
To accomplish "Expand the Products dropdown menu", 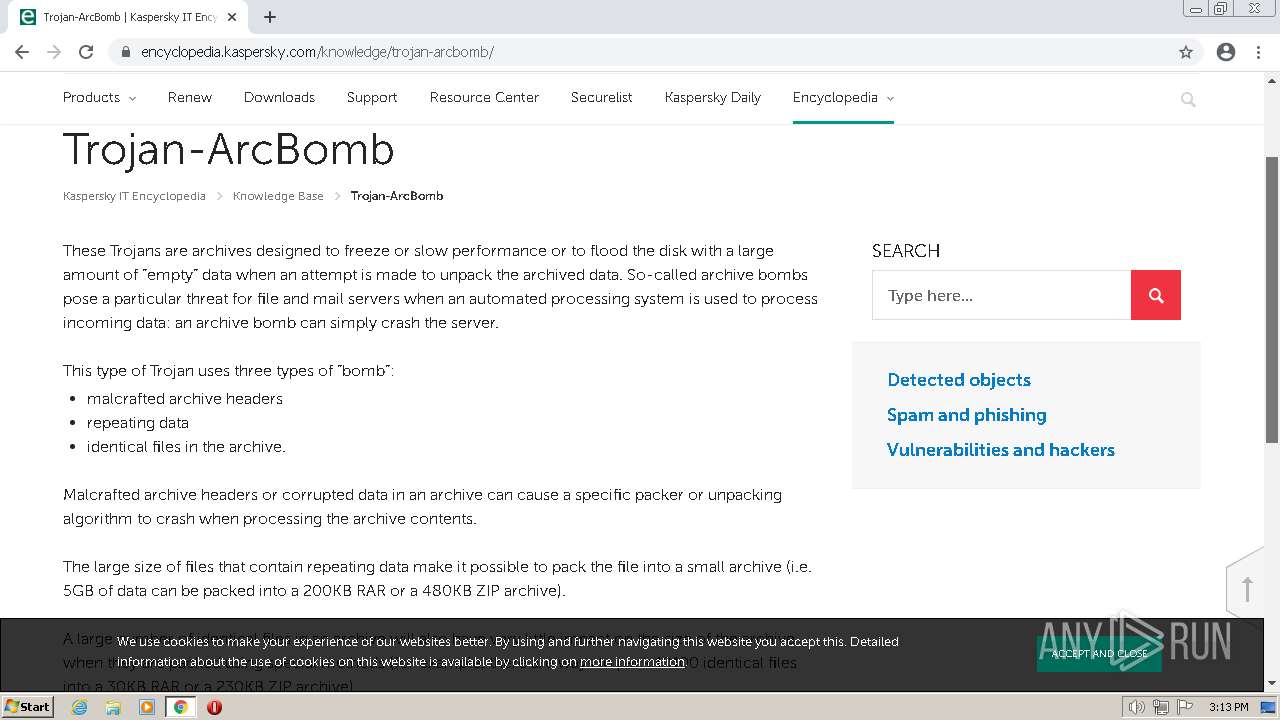I will [x=99, y=97].
